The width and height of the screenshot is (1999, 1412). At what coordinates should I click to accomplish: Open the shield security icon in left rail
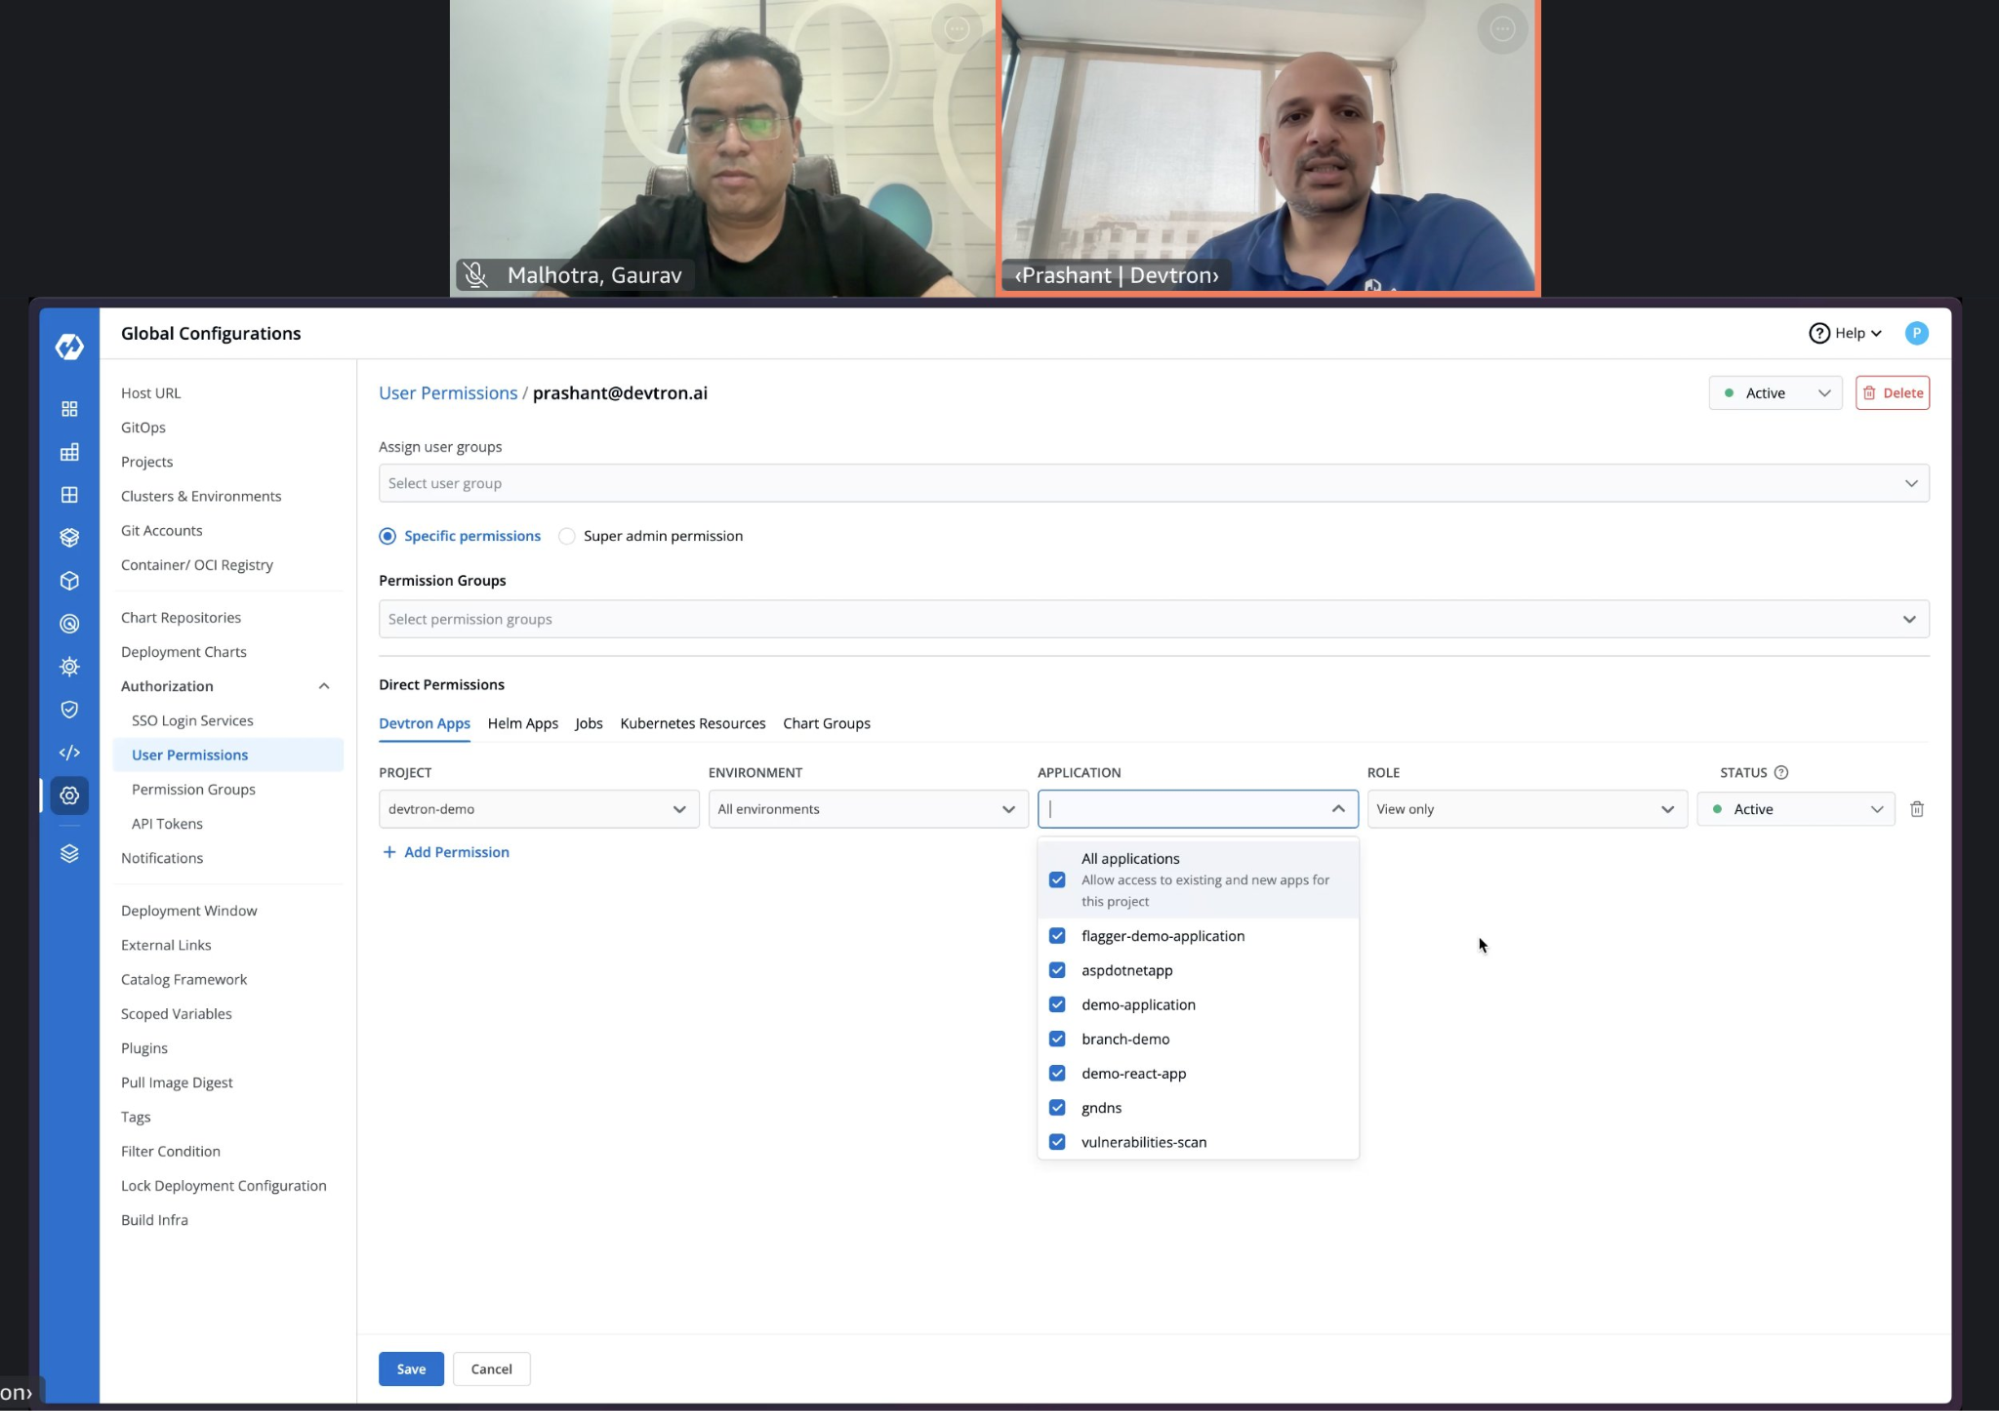[x=69, y=709]
